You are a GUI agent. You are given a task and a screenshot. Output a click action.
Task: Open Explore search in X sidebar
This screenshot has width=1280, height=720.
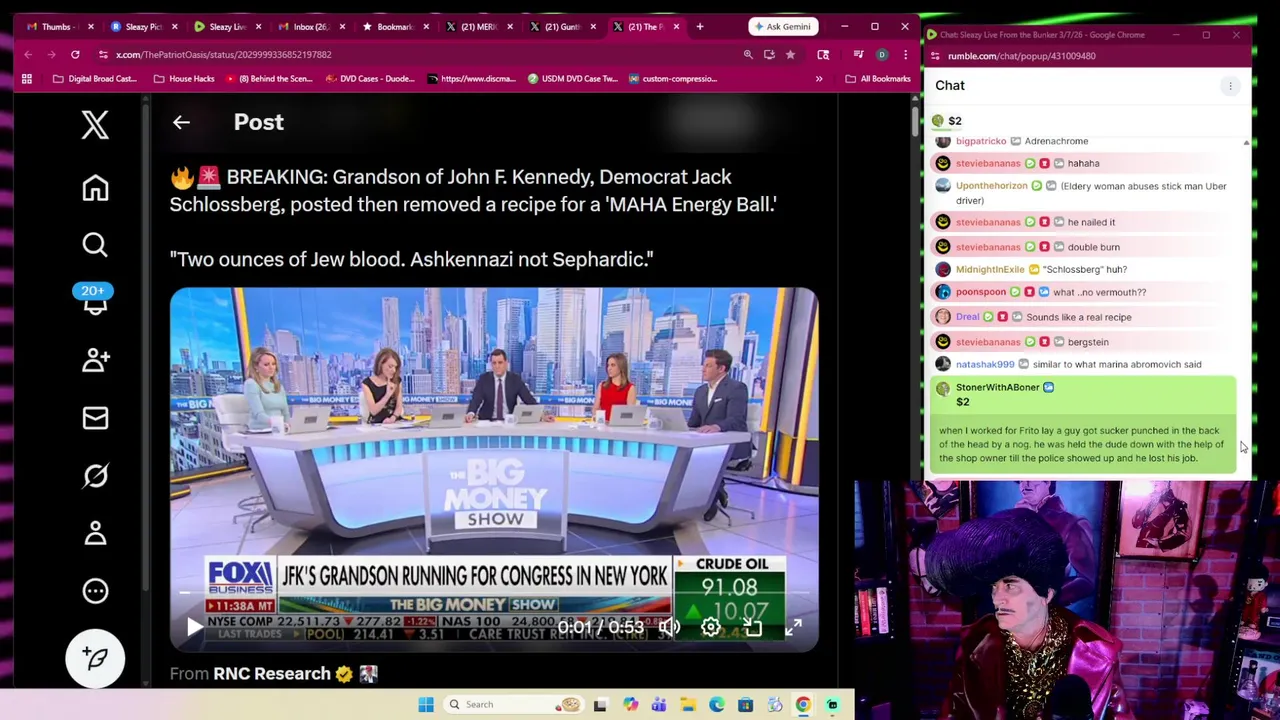95,245
